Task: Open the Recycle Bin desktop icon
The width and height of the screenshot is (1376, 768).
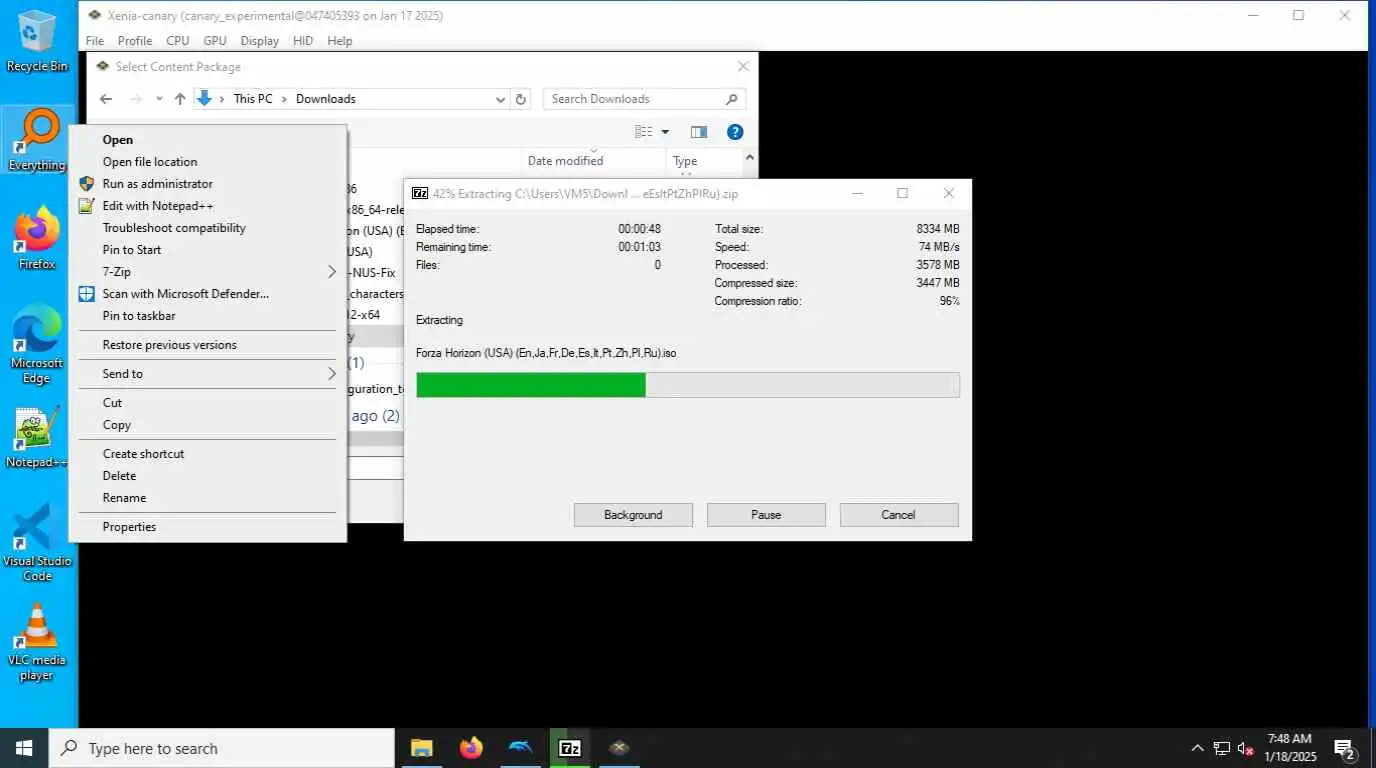Action: (37, 41)
